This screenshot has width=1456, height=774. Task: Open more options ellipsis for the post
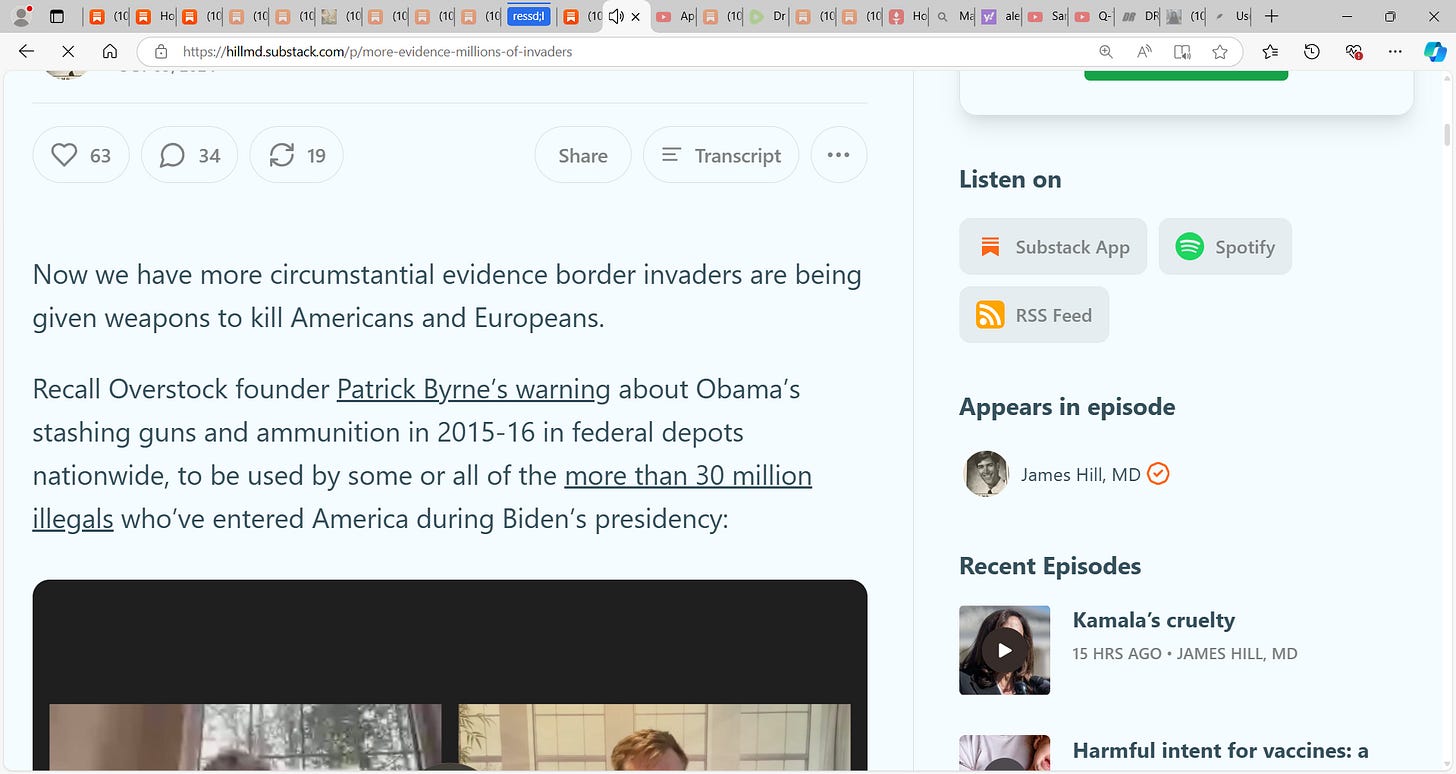point(839,155)
